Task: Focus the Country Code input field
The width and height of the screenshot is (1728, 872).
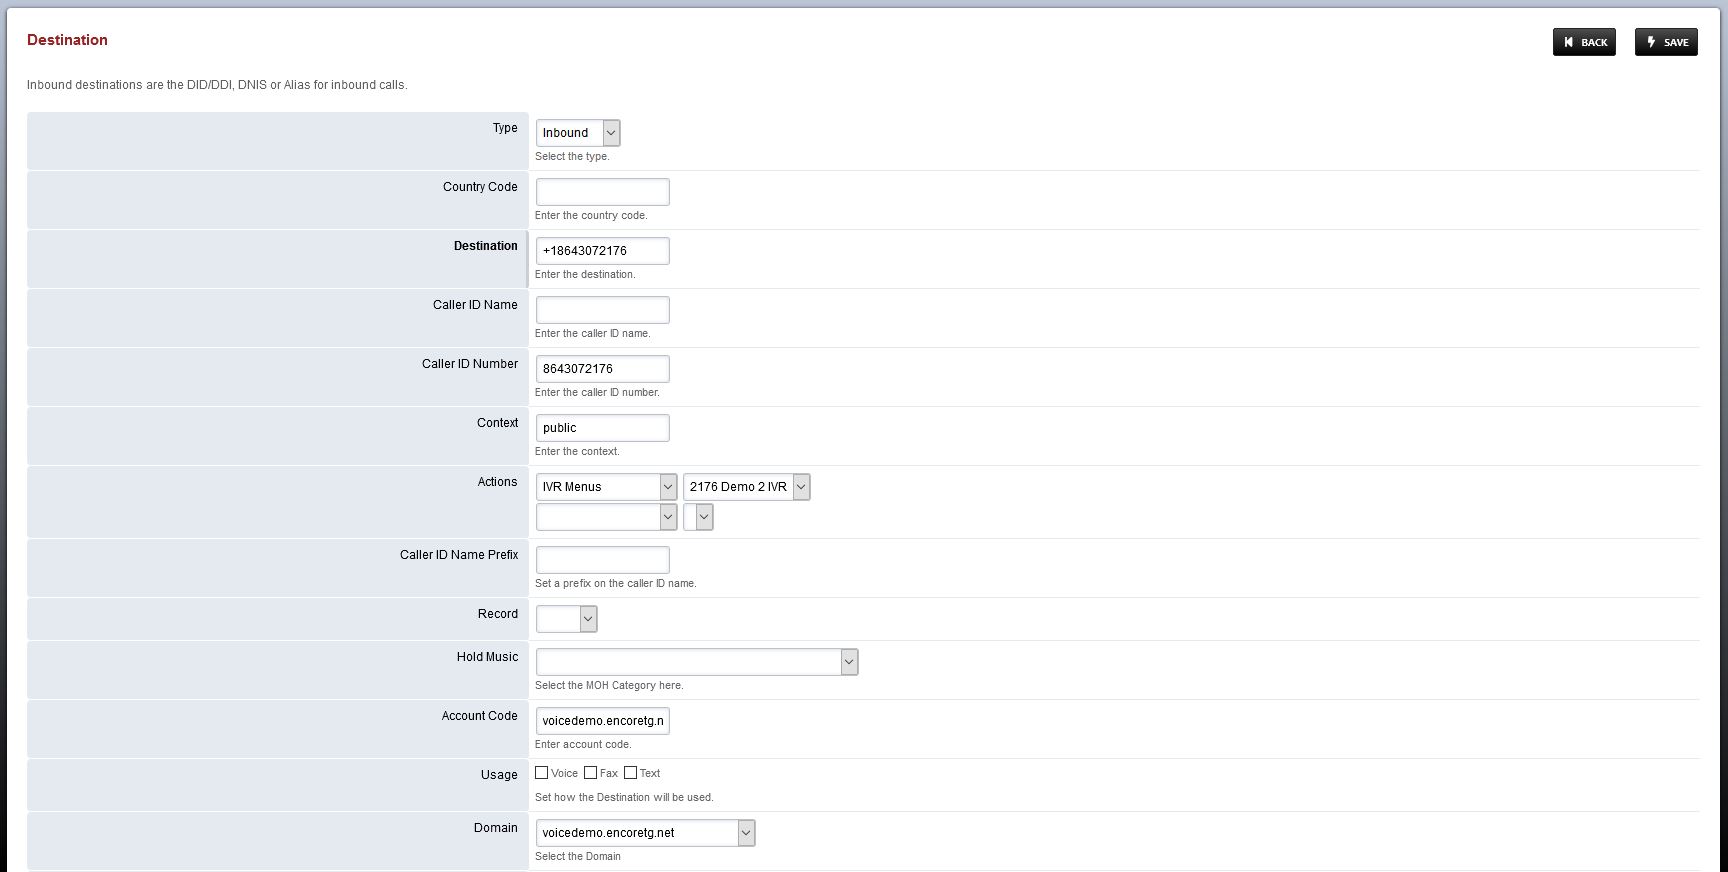Action: coord(602,192)
